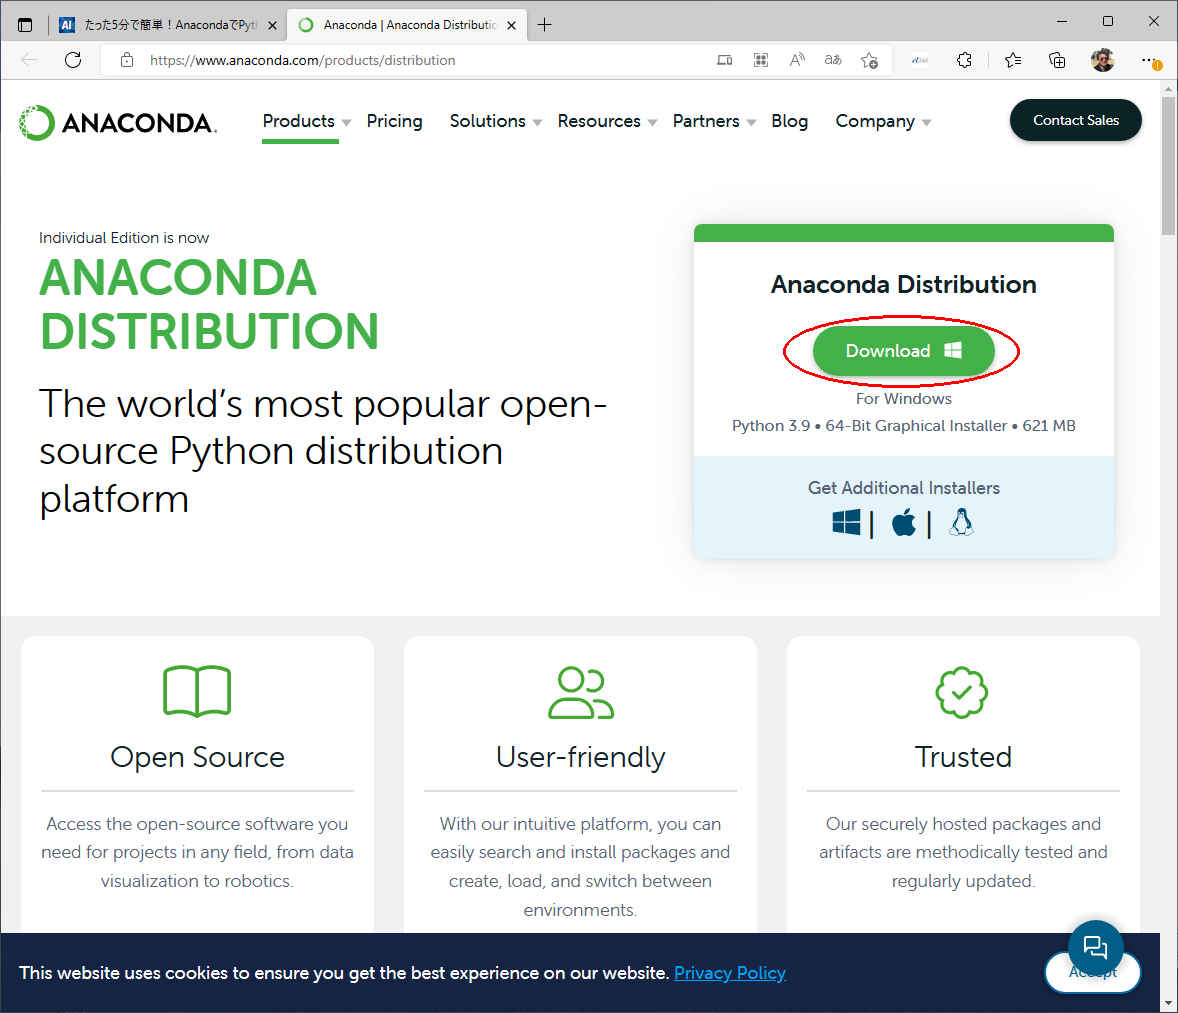Screen dimensions: 1178x1013
Task: Open browser Collections icon
Action: coord(1057,60)
